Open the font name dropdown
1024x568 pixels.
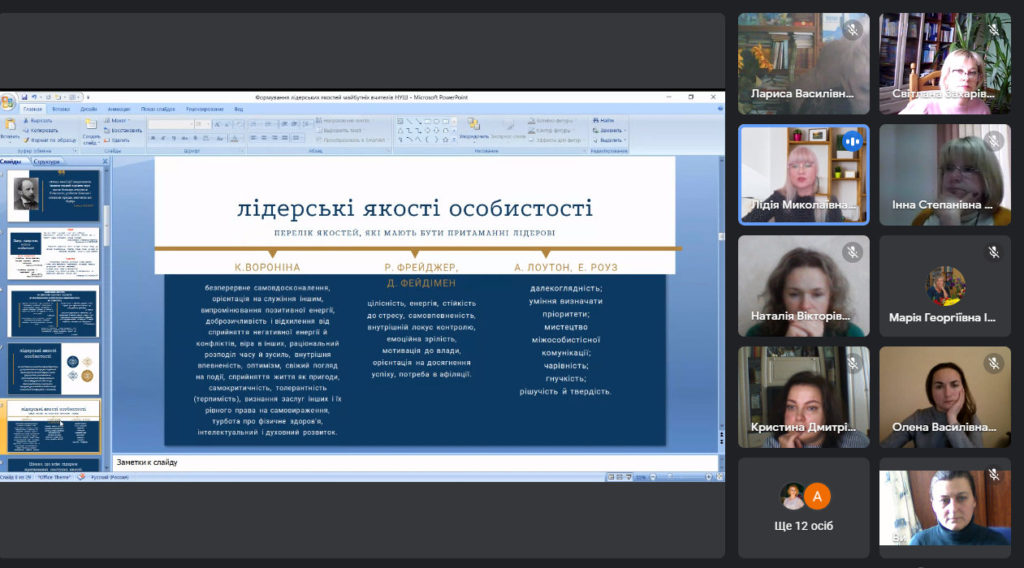pos(190,124)
